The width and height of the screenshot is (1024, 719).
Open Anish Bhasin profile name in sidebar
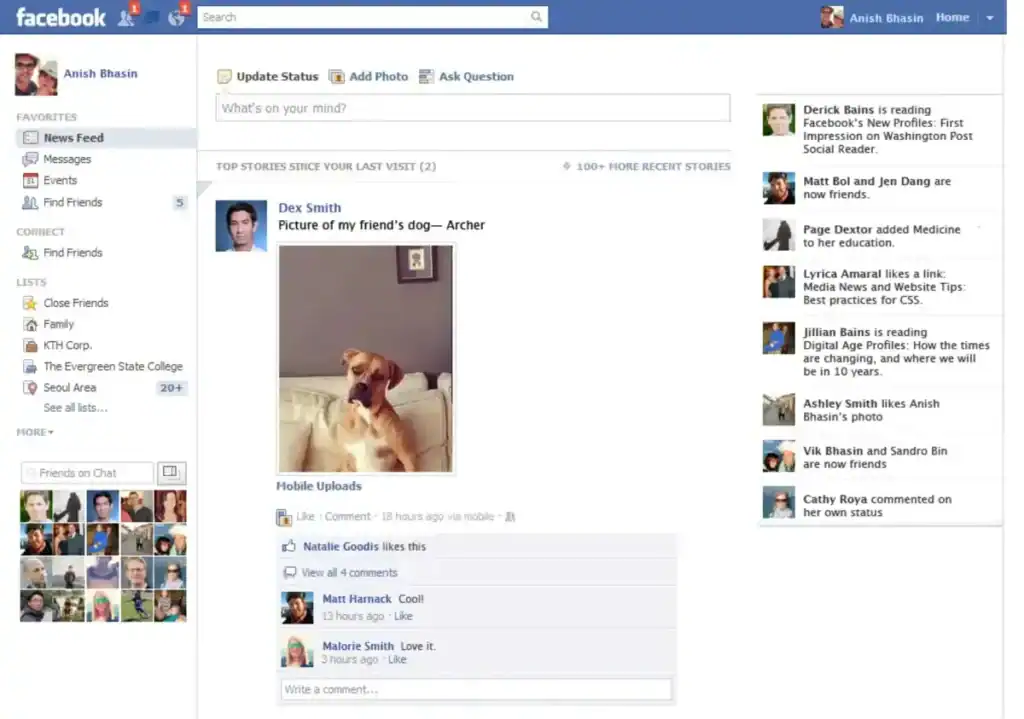coord(101,74)
